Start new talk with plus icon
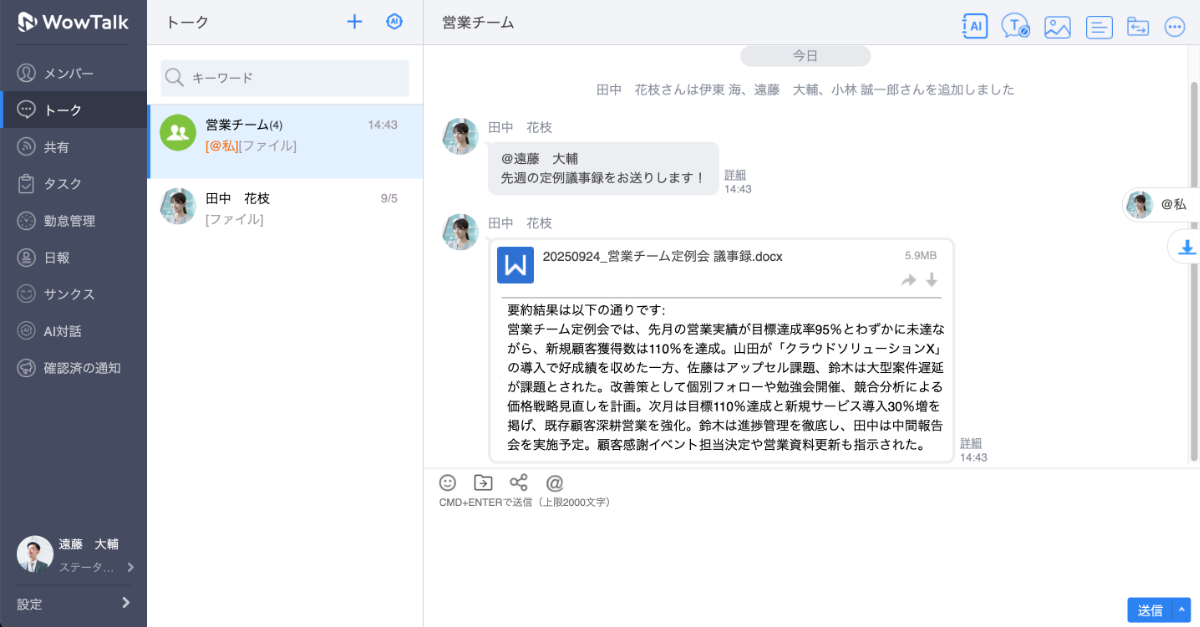The height and width of the screenshot is (627, 1200). tap(354, 22)
